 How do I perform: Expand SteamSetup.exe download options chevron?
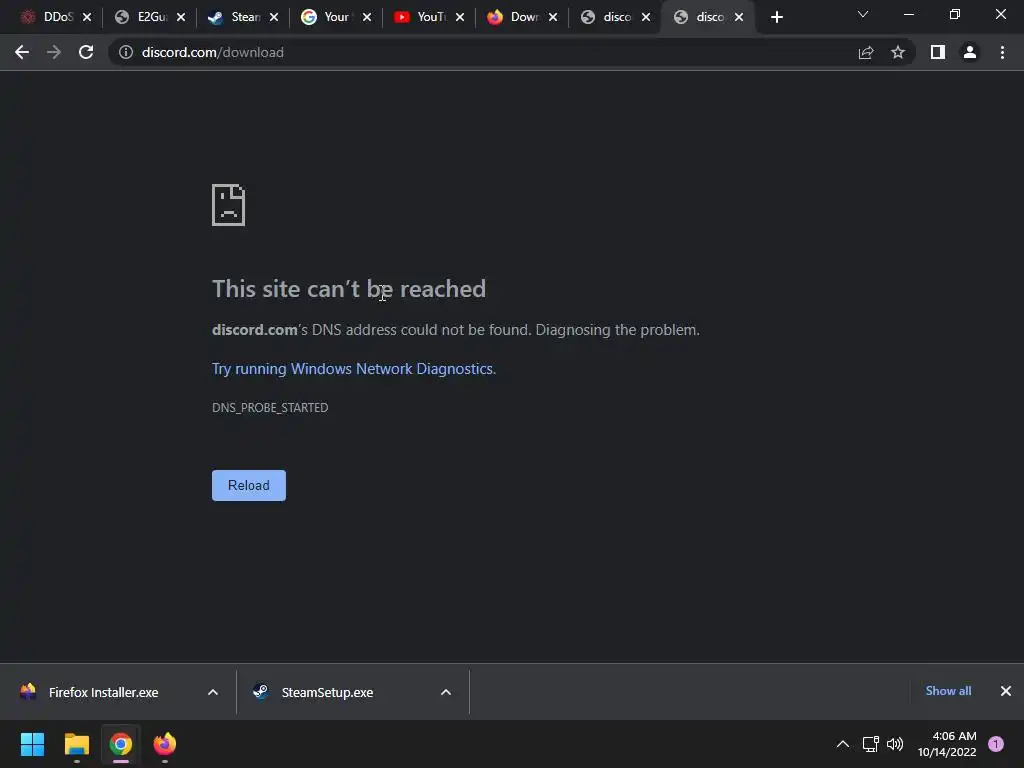coord(446,692)
